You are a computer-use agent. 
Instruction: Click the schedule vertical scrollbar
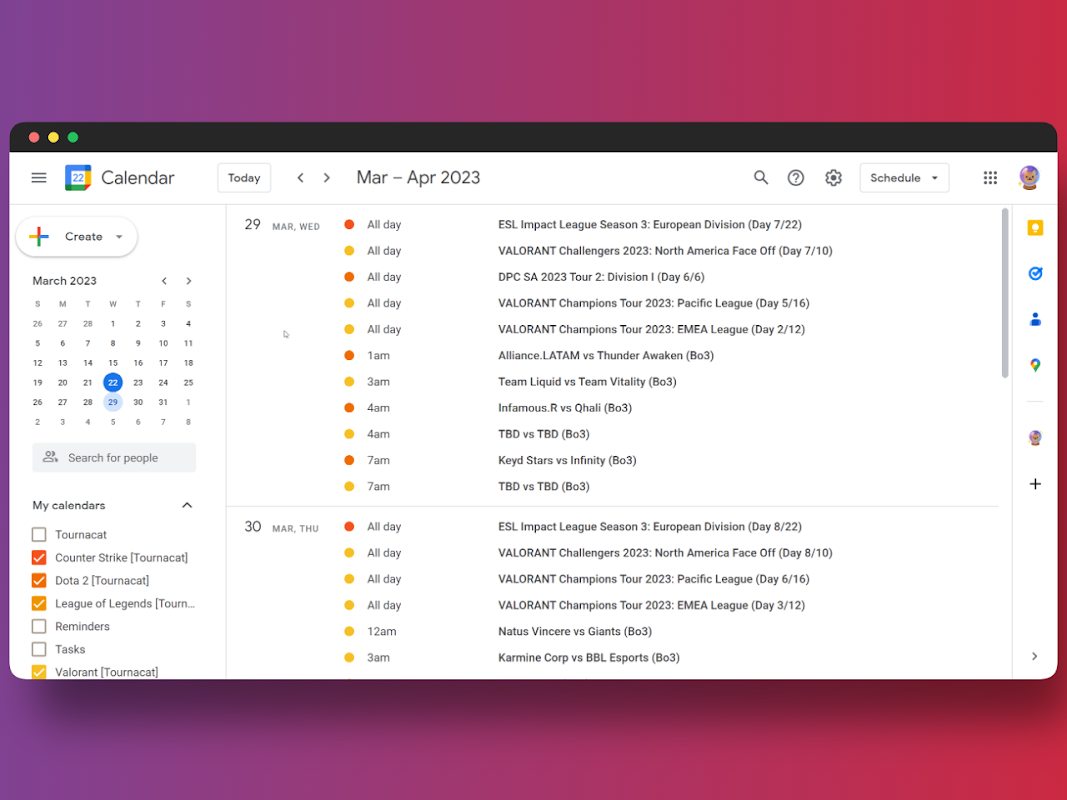pos(1004,293)
